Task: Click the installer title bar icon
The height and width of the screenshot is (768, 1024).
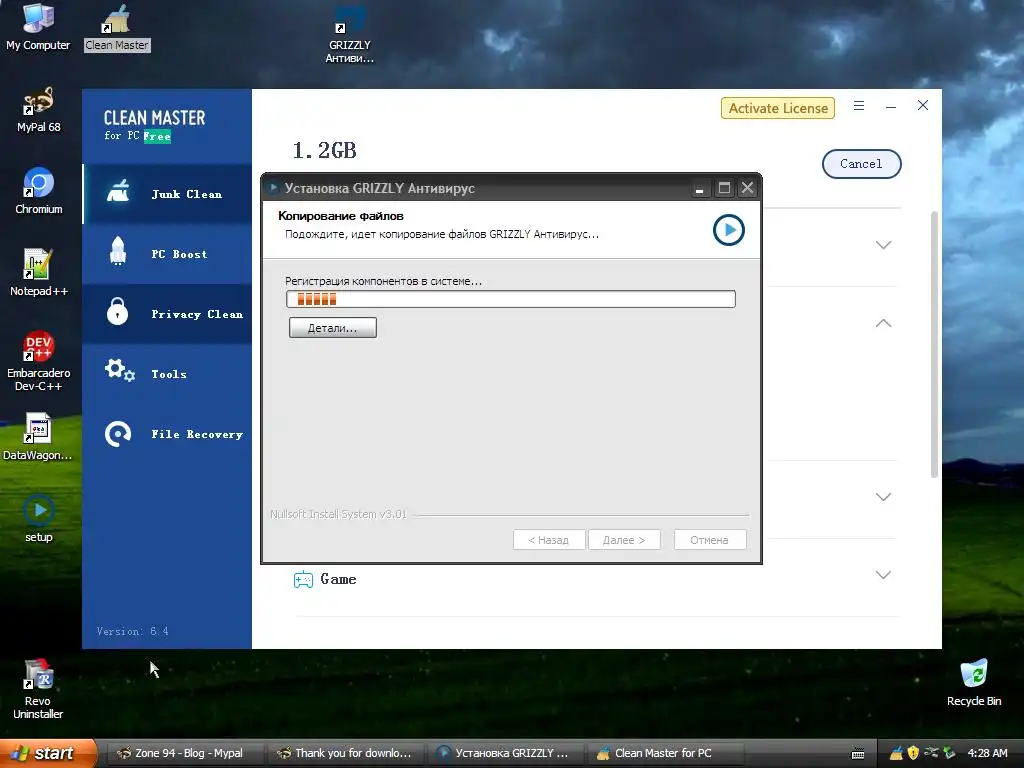Action: pyautogui.click(x=274, y=188)
